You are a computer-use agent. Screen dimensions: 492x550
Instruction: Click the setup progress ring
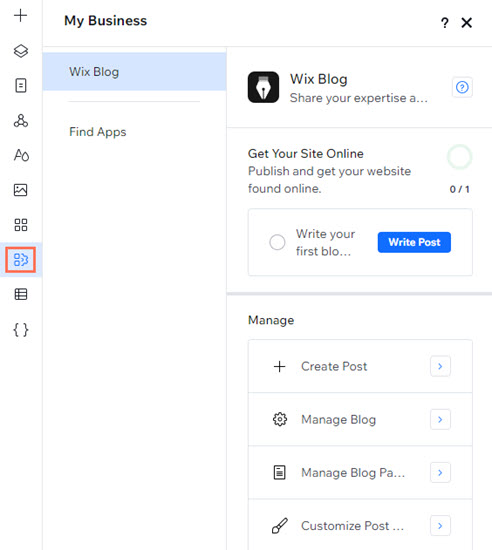click(x=459, y=157)
